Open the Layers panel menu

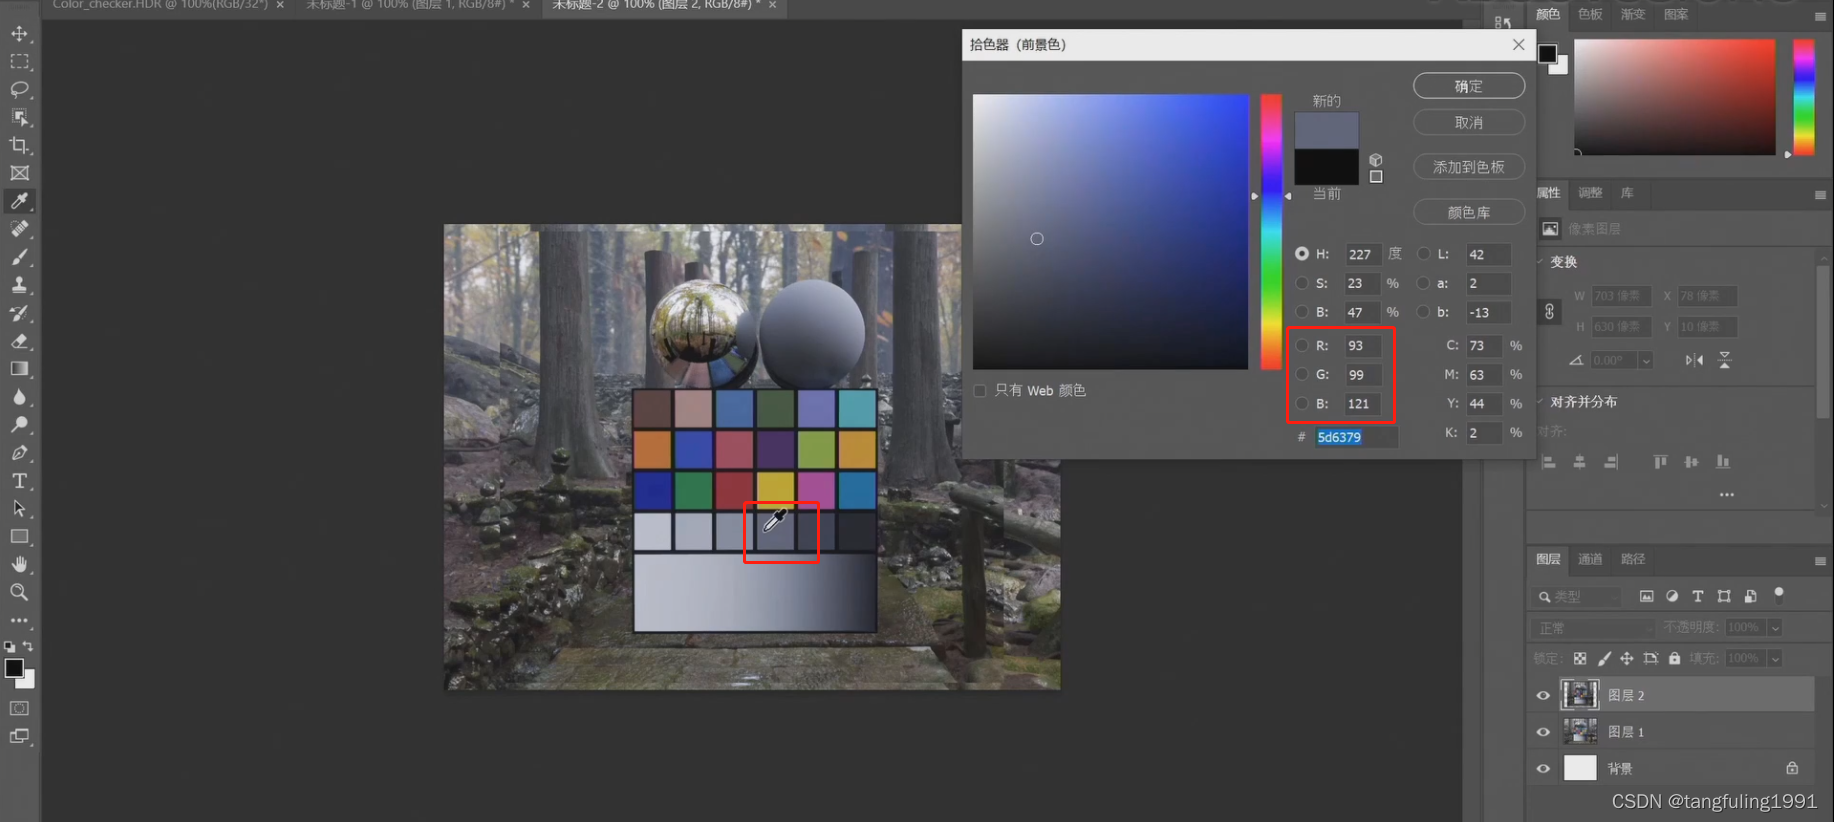coord(1820,560)
